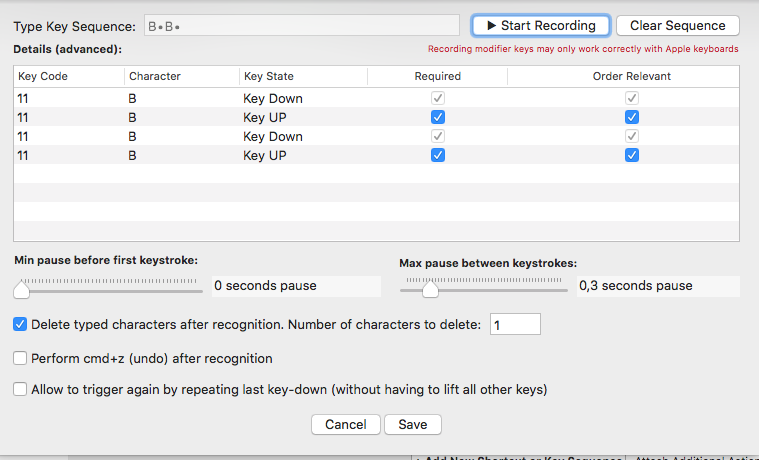Select the second Key Down table row
The width and height of the screenshot is (759, 460).
[200, 136]
